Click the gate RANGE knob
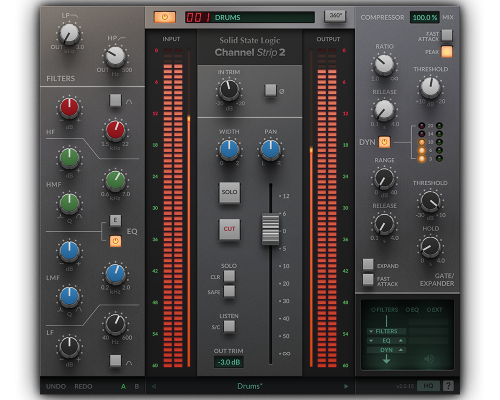Image resolution: width=500 pixels, height=400 pixels. (x=384, y=178)
